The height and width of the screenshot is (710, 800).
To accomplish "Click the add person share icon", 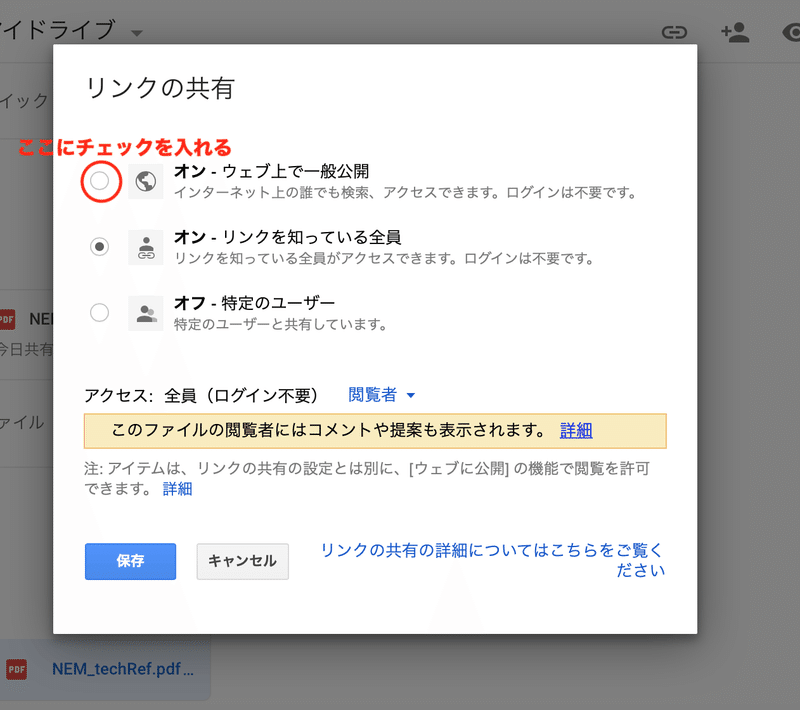I will pos(735,33).
